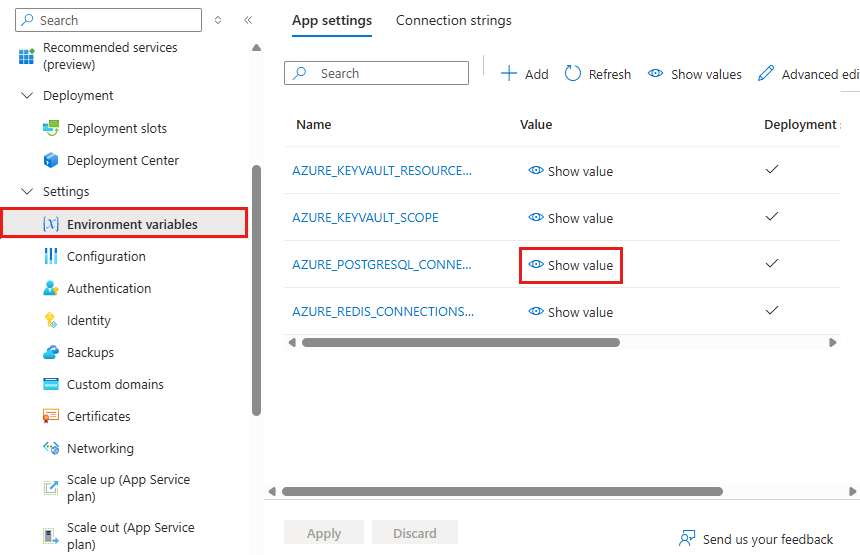Open the AZURE_REDIS_CONNECTIONSTRING setting link
The height and width of the screenshot is (555, 860).
[x=383, y=312]
